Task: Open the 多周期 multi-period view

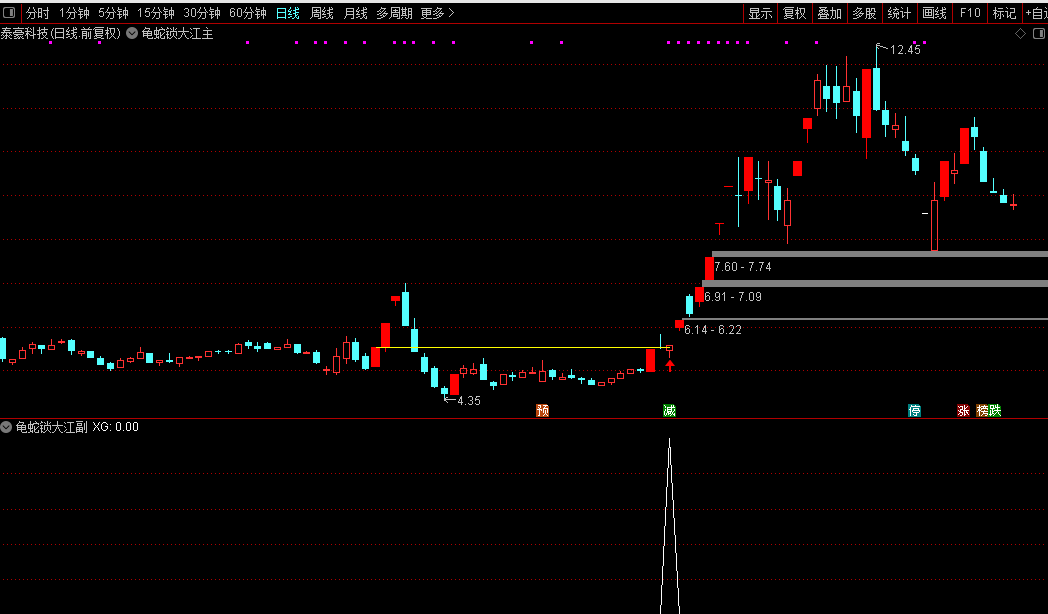Action: pos(394,13)
